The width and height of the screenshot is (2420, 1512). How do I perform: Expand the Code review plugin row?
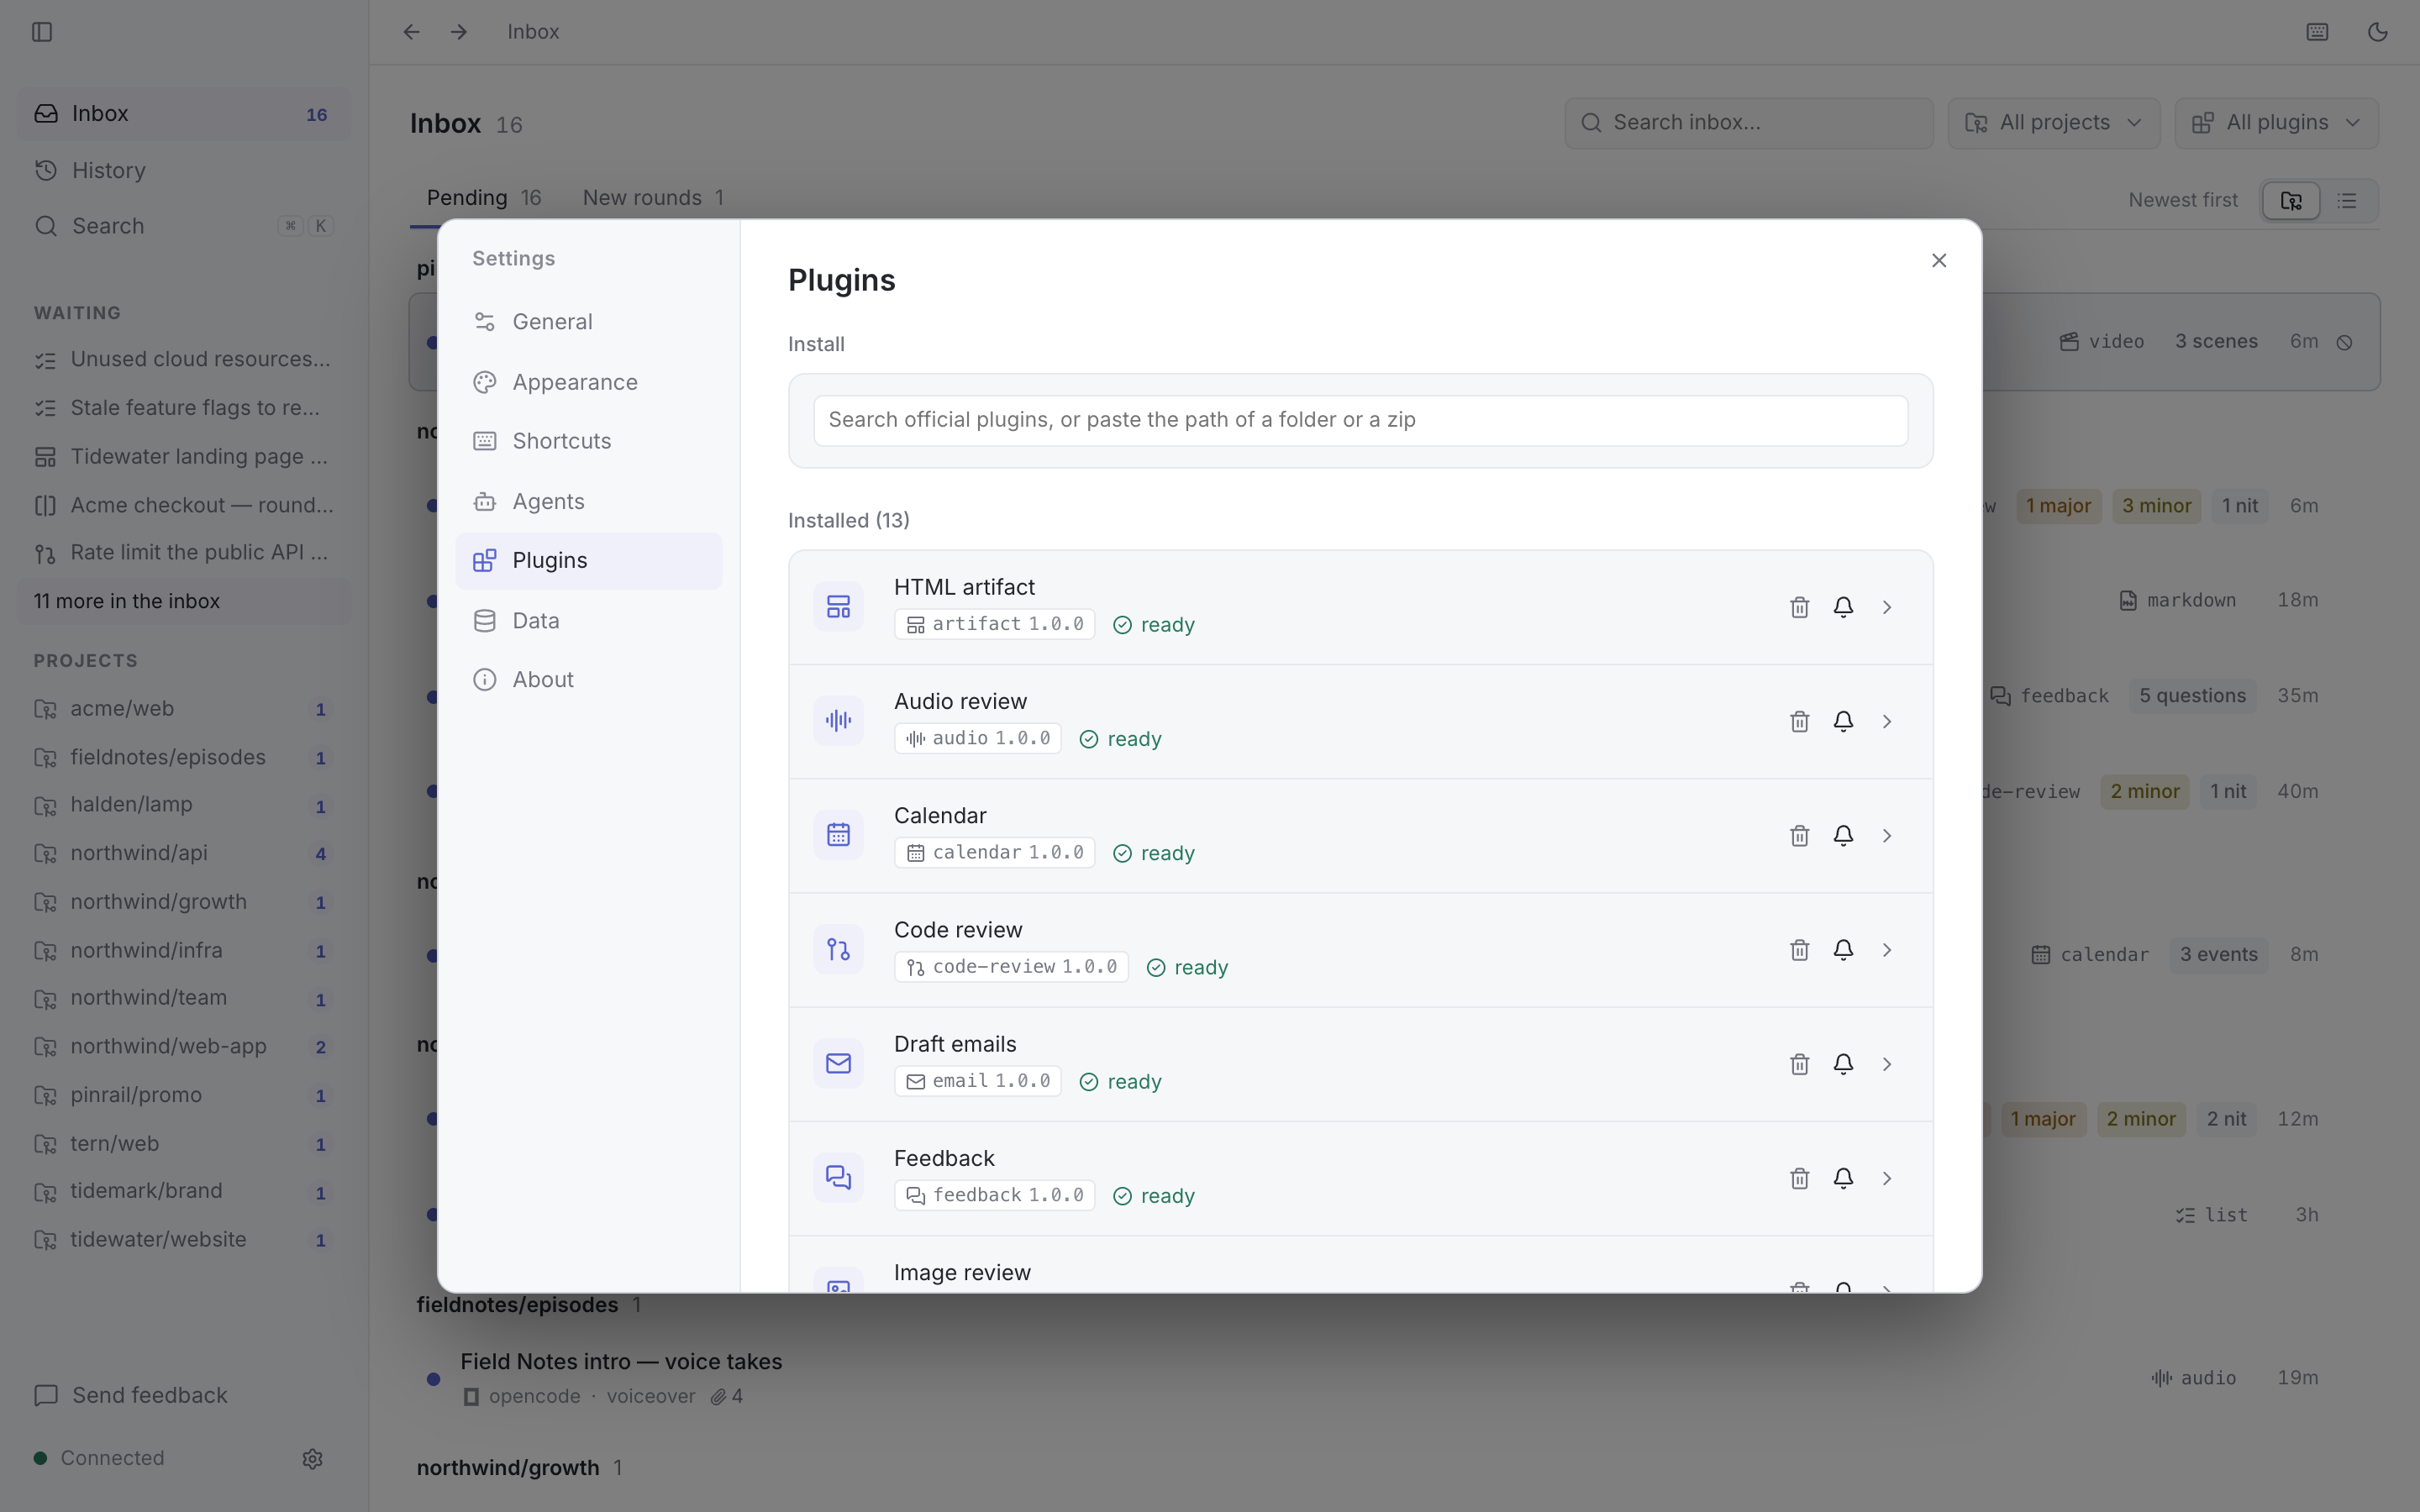point(1887,949)
